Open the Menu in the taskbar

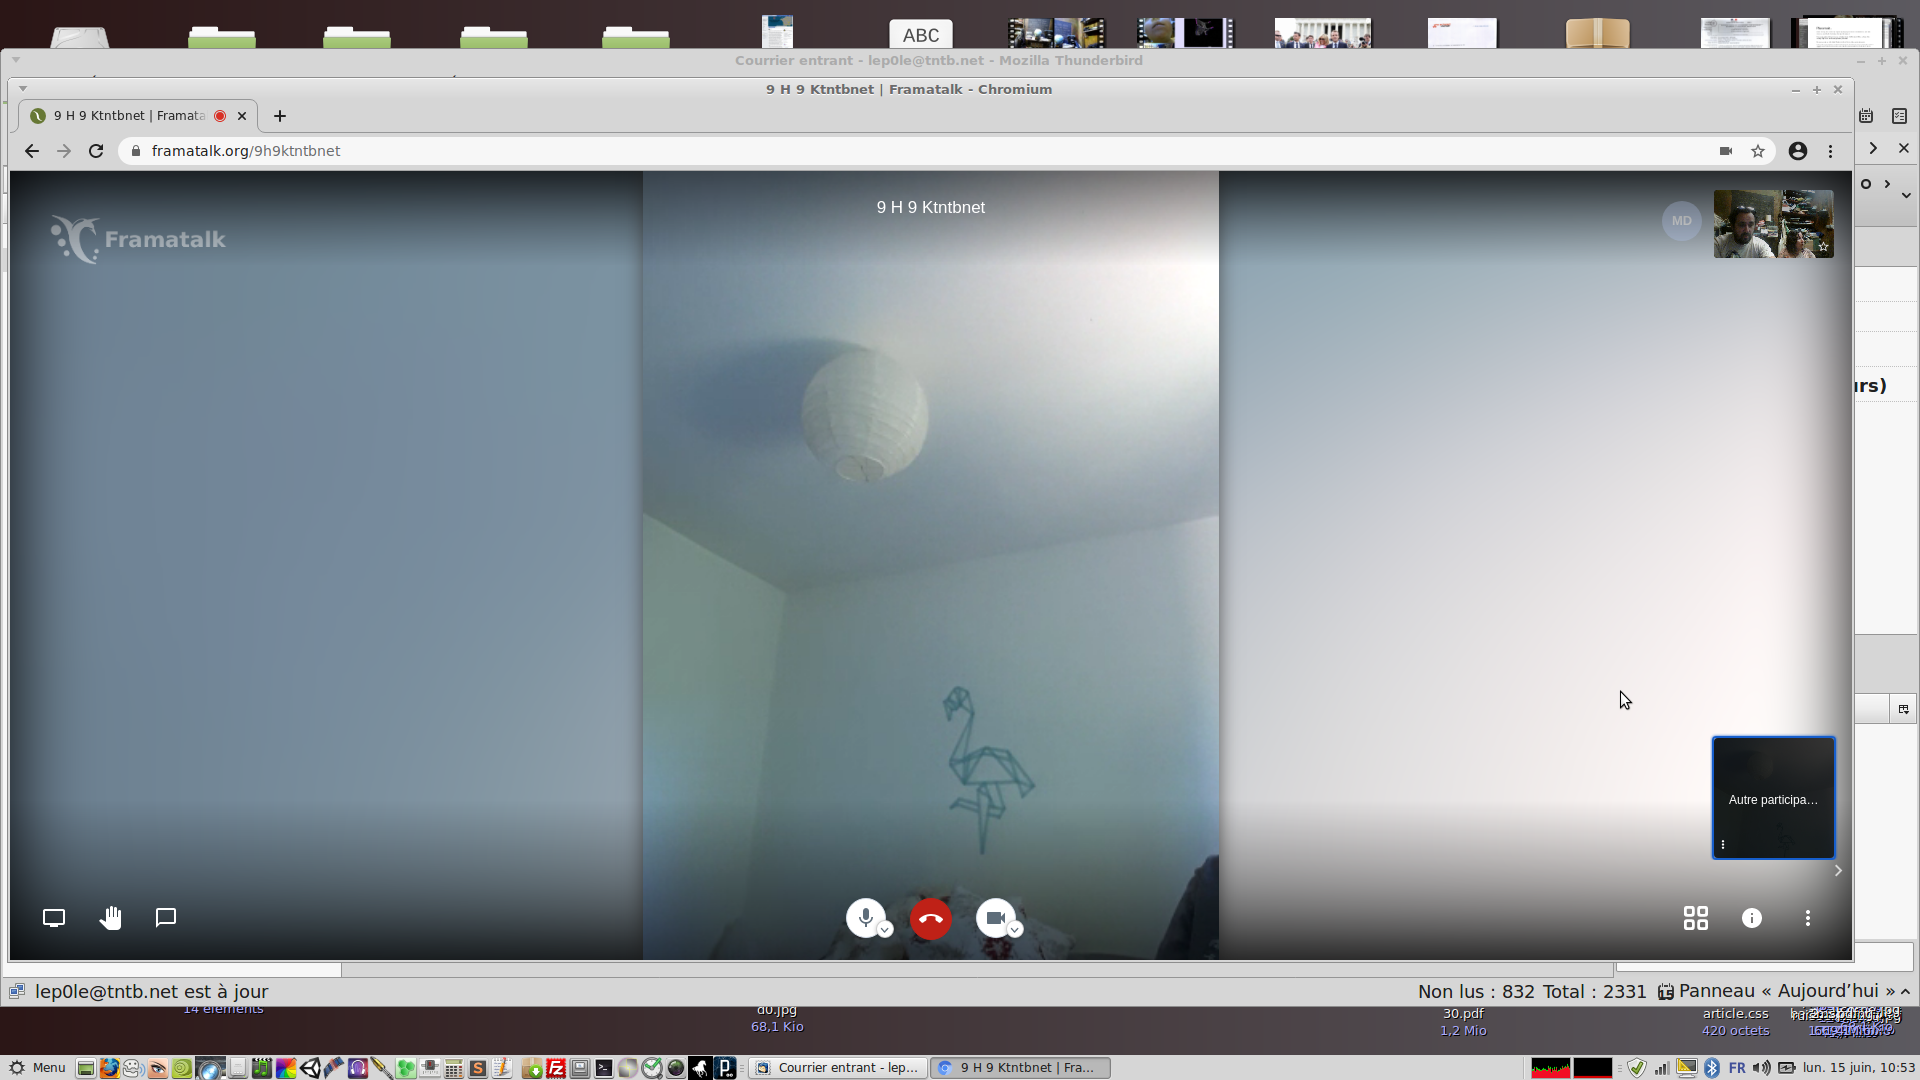click(x=37, y=1067)
